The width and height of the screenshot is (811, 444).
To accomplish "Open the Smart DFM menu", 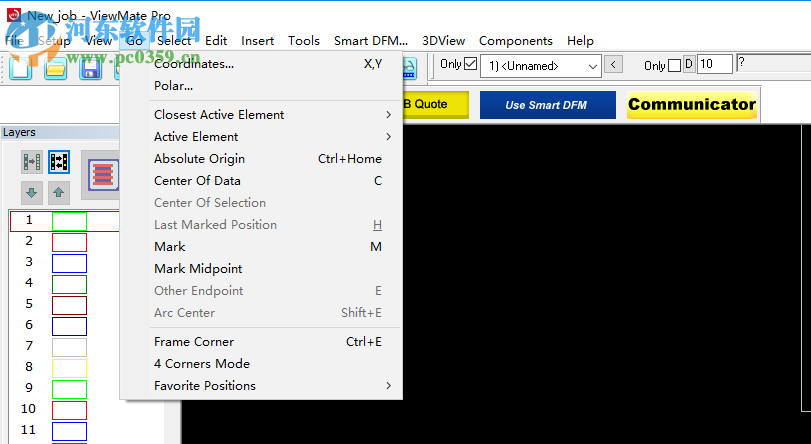I will [370, 41].
